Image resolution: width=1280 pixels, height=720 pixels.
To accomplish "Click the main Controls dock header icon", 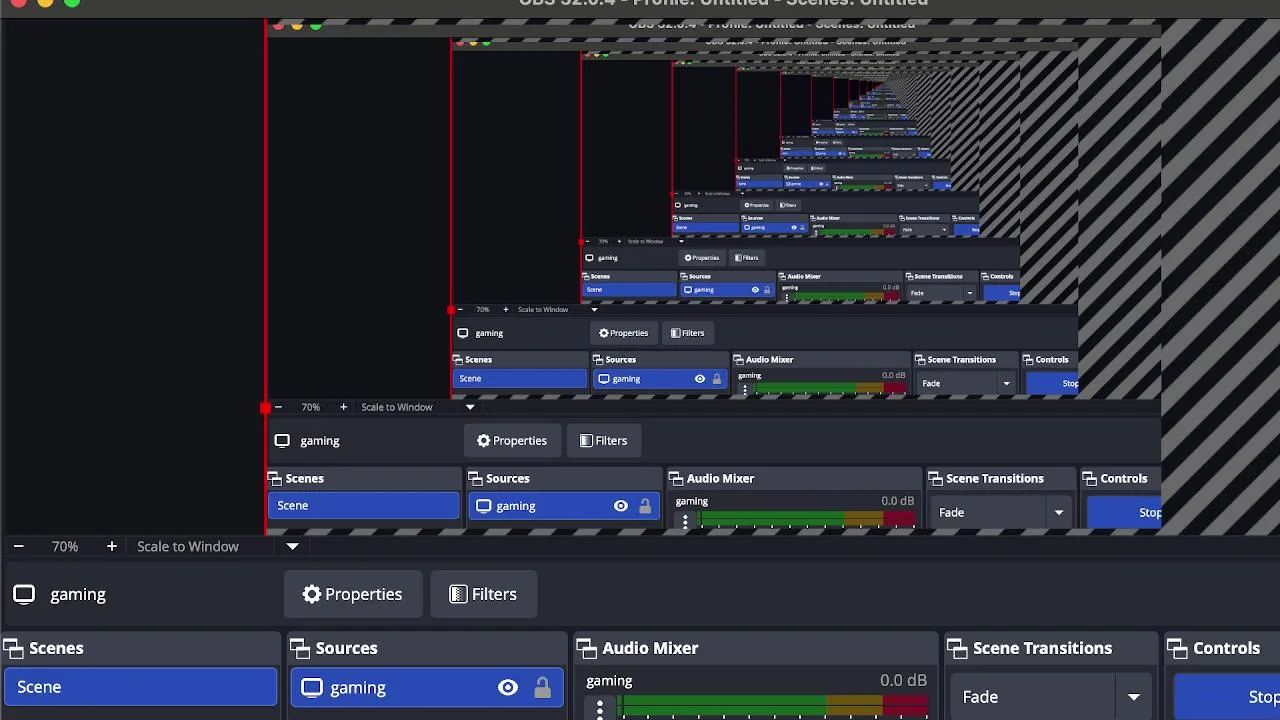I will coord(1178,648).
